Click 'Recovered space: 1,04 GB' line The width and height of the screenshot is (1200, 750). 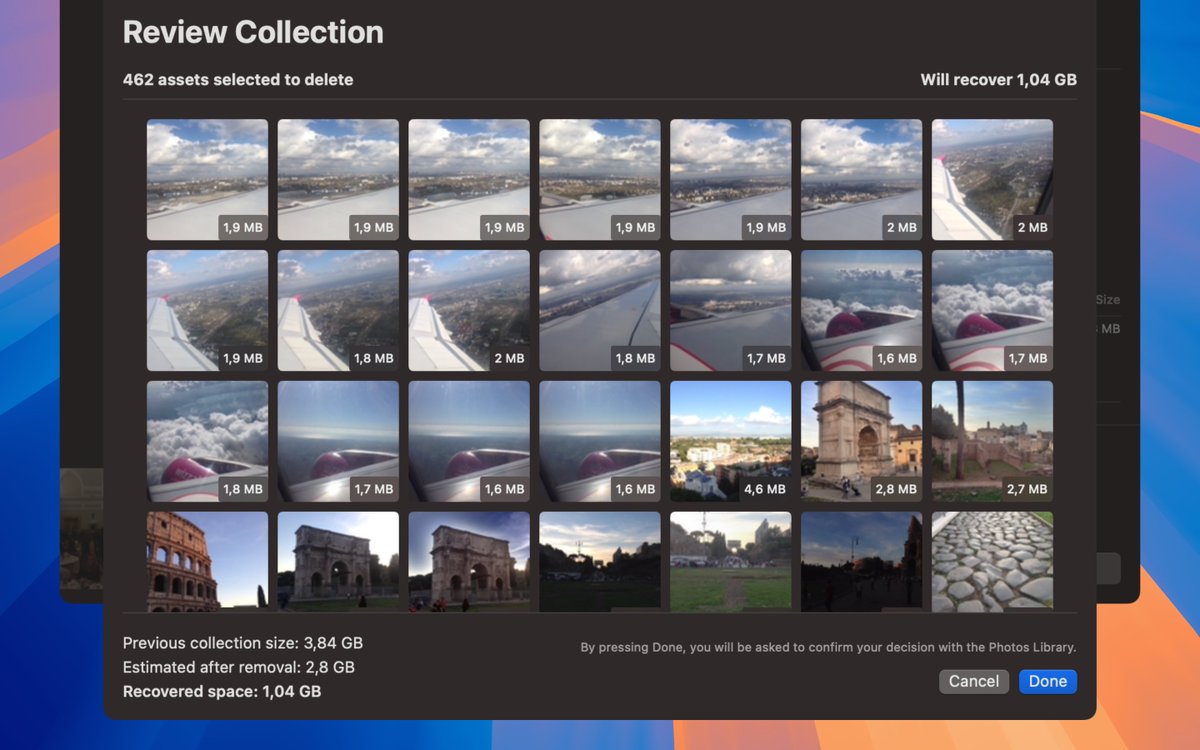tap(222, 691)
